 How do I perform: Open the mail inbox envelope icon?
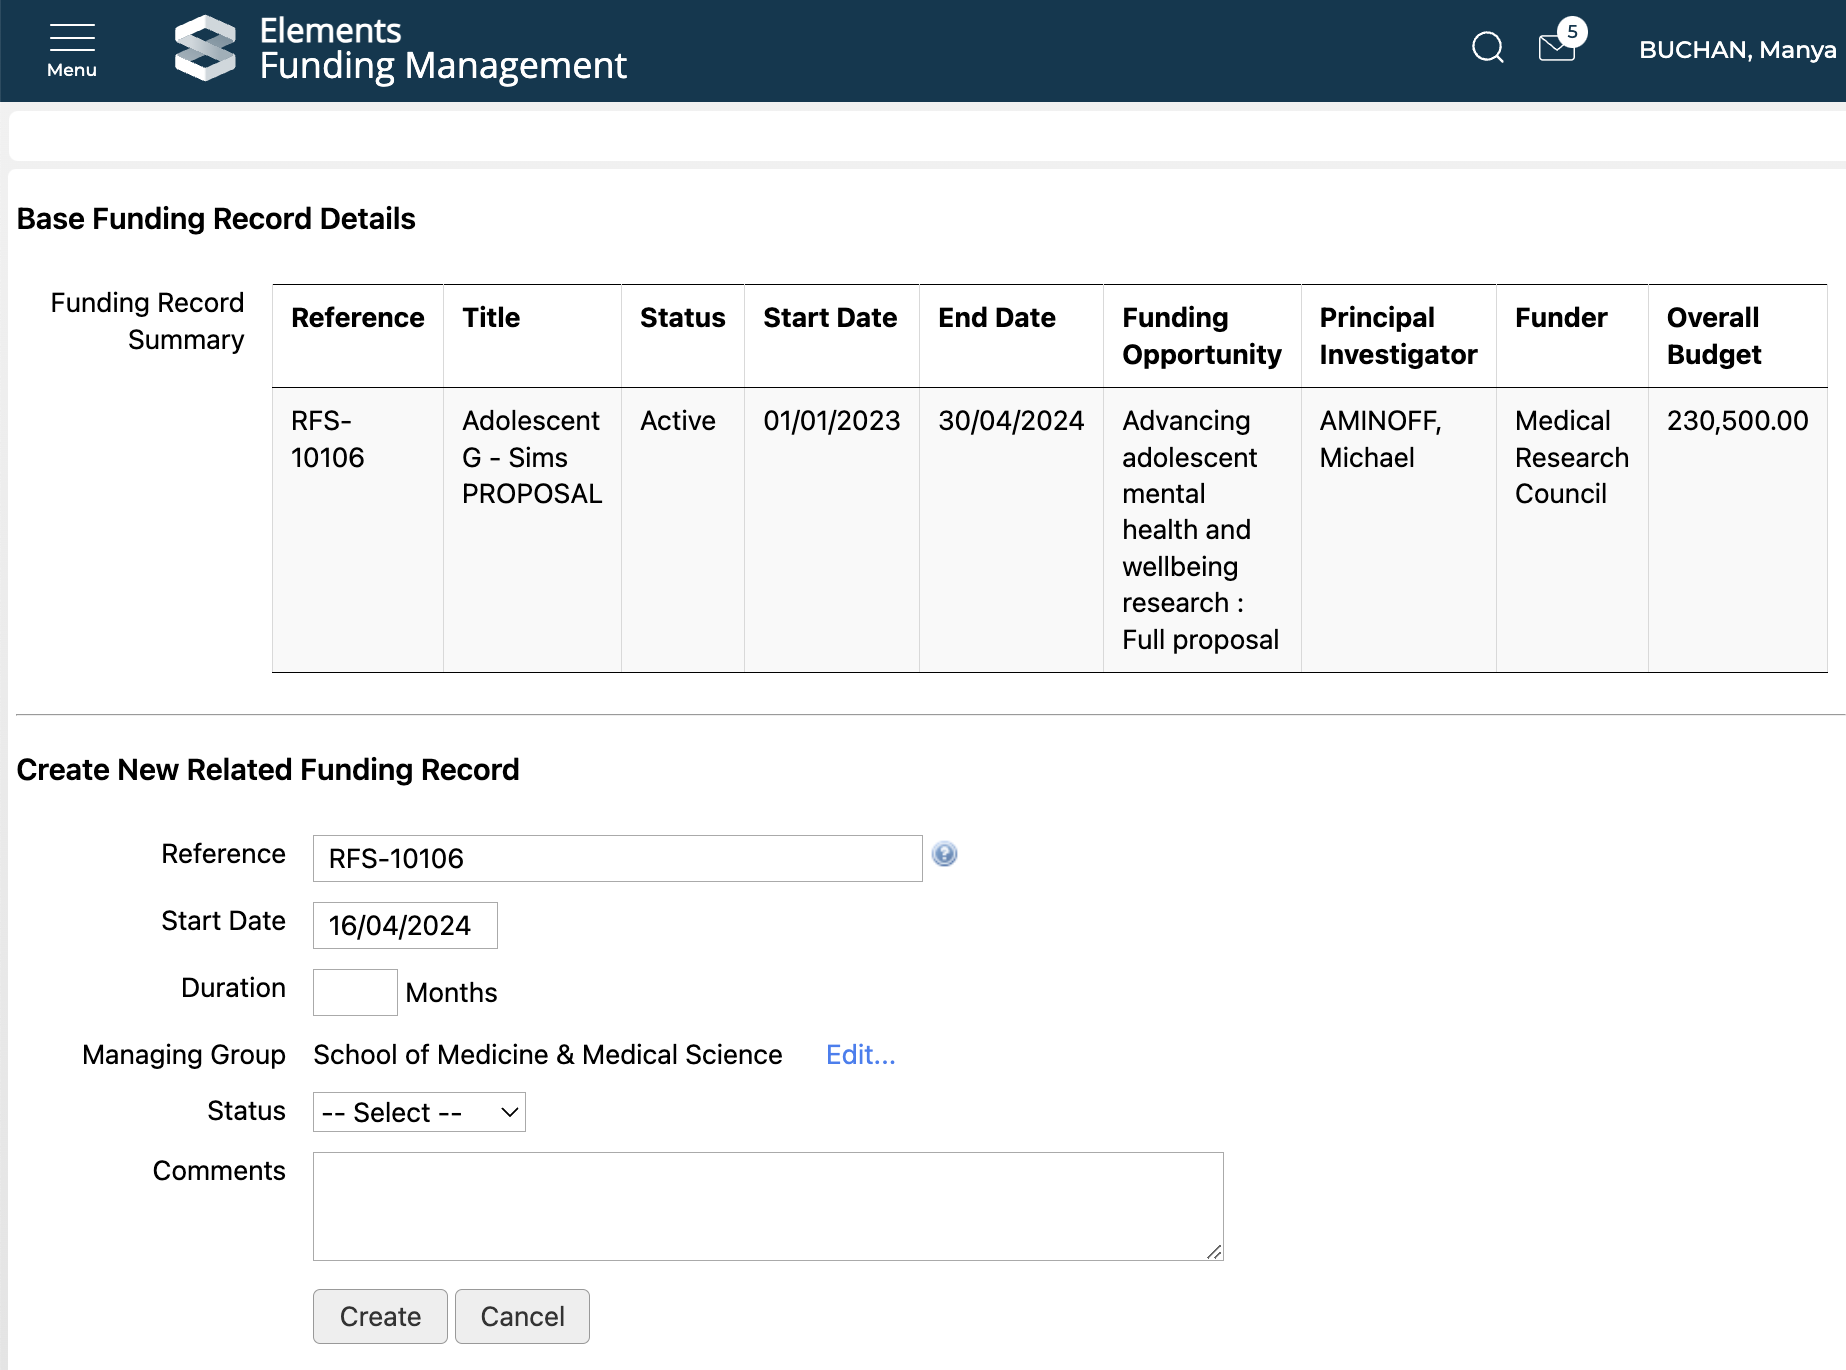coord(1557,47)
